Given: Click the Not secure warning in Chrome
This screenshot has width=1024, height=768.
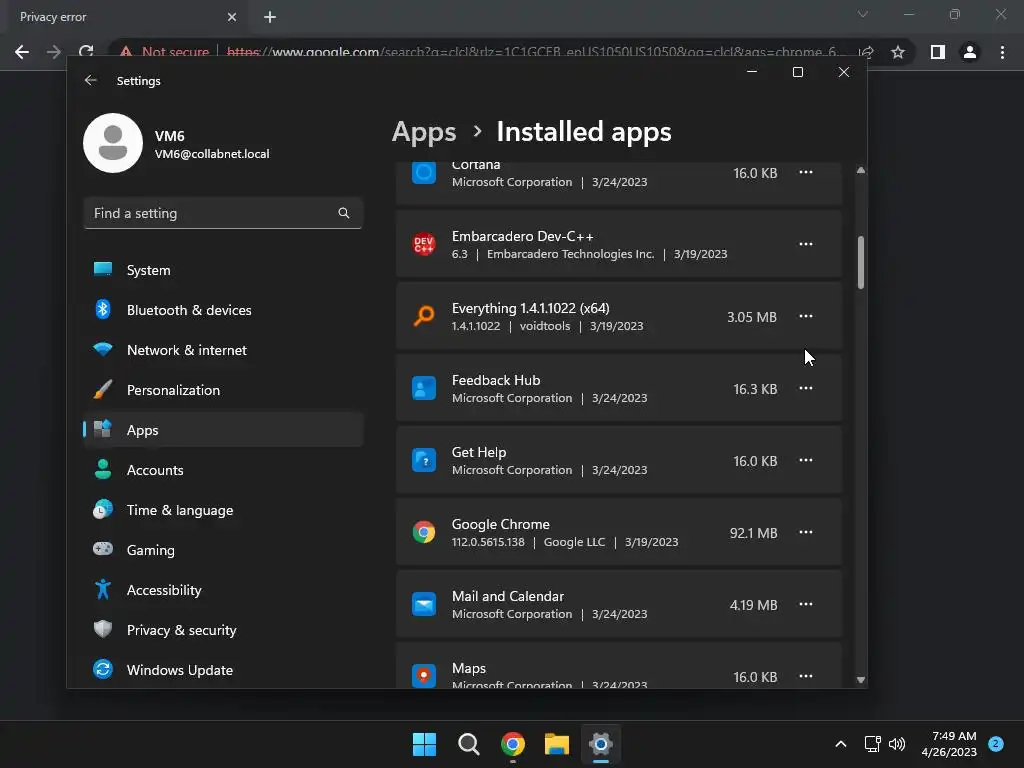Looking at the screenshot, I should click(165, 52).
